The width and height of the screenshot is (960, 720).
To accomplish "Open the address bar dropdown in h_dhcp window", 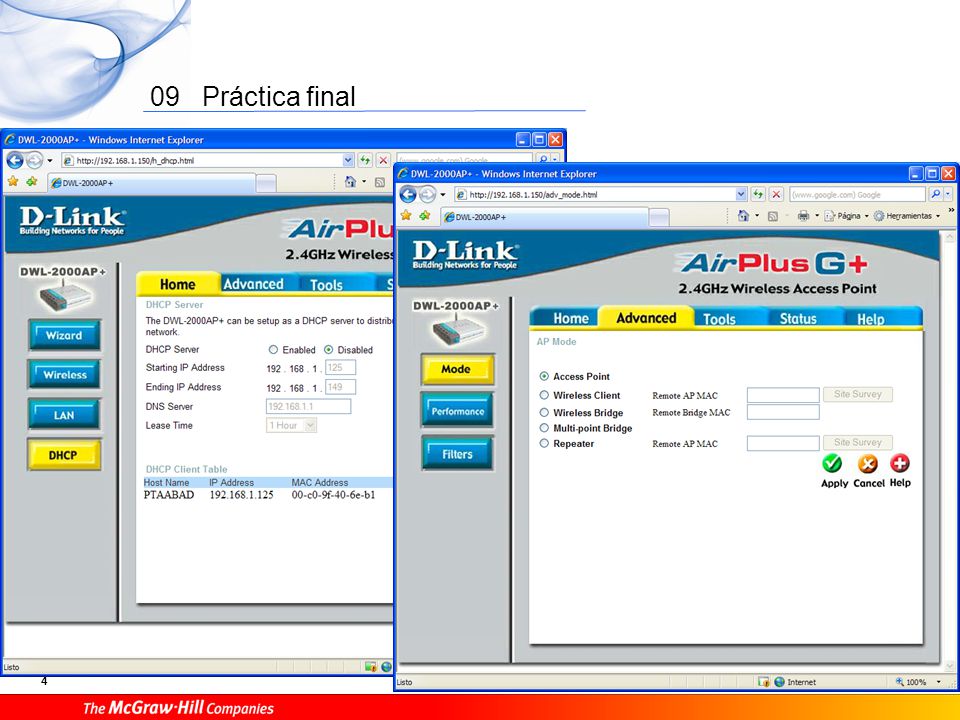I will pos(347,160).
